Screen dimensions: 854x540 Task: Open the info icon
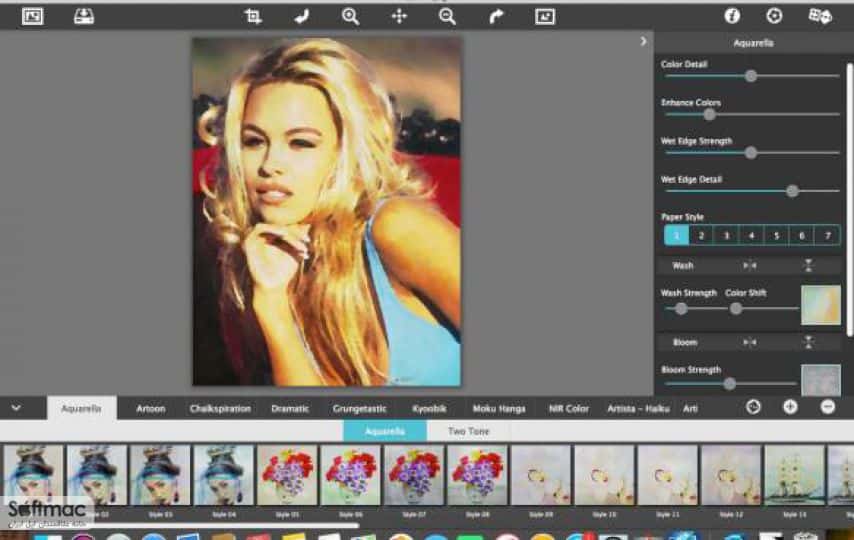coord(732,16)
